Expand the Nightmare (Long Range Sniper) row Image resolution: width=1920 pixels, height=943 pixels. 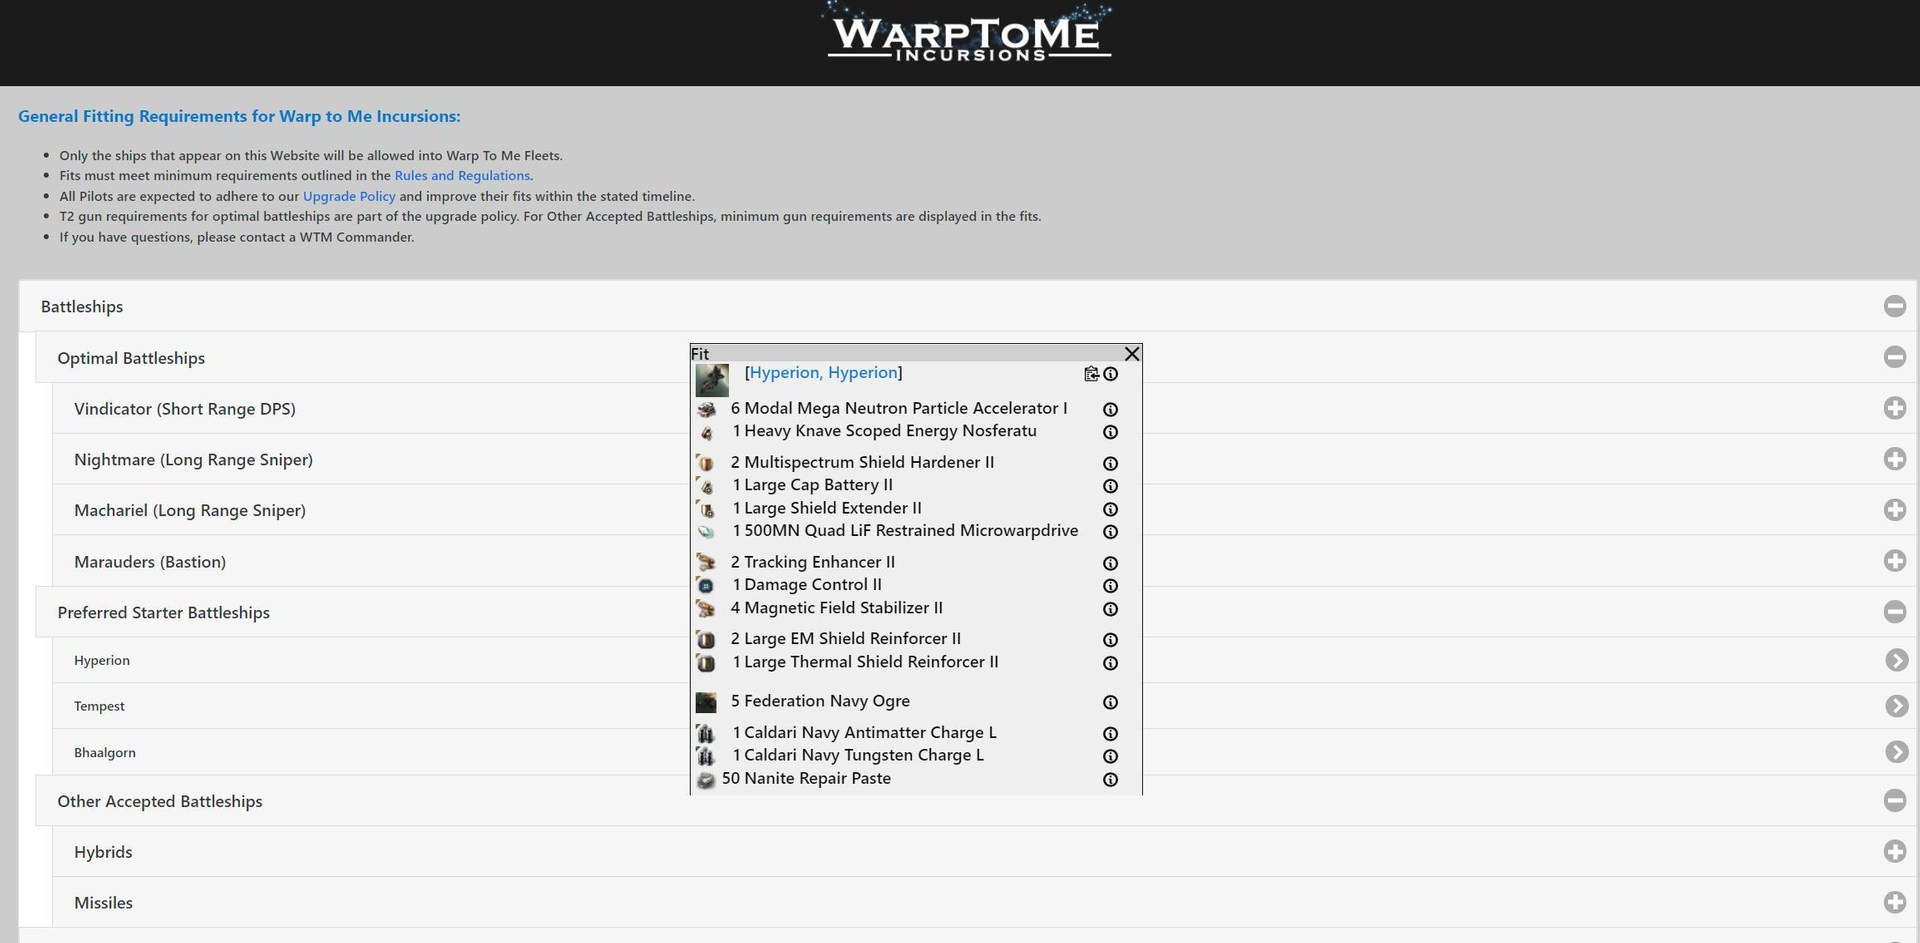(x=1894, y=459)
